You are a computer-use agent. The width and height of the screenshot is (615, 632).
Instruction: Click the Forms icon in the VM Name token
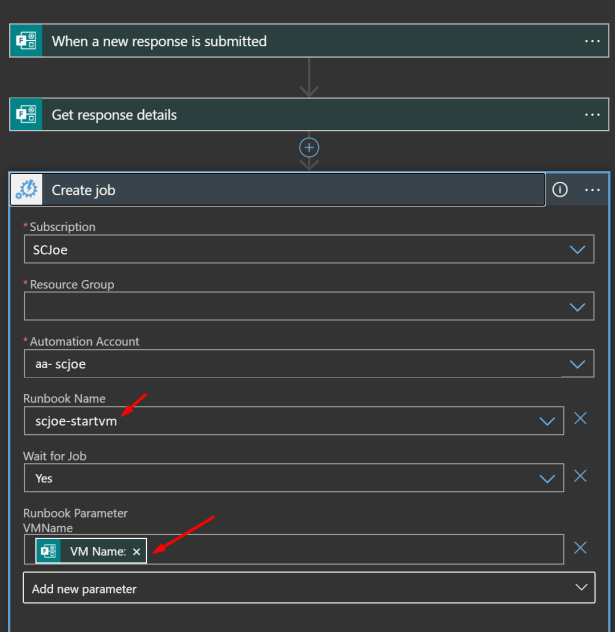tap(48, 551)
